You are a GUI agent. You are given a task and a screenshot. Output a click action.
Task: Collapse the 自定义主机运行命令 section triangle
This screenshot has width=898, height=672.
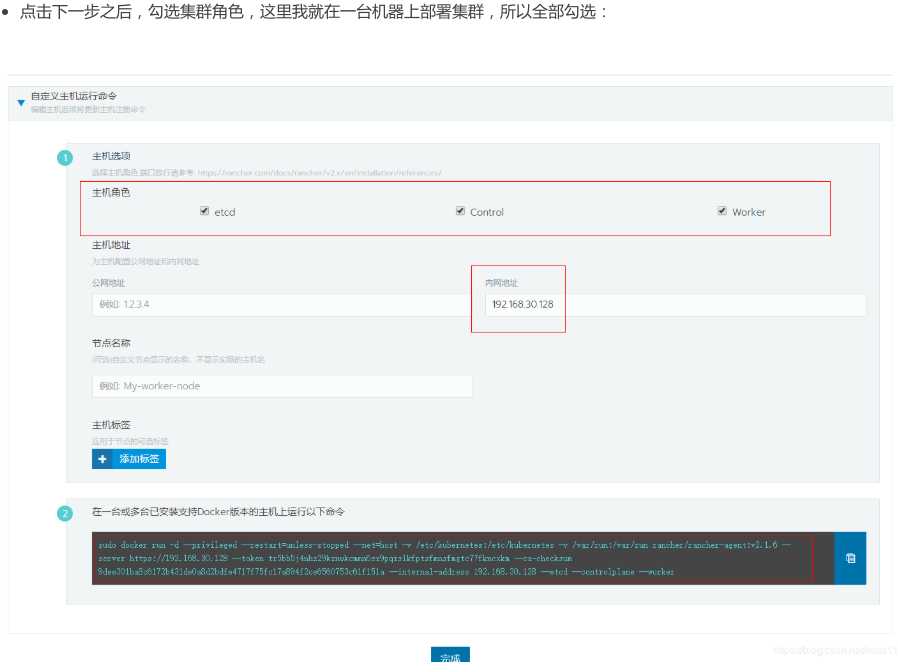pos(21,103)
